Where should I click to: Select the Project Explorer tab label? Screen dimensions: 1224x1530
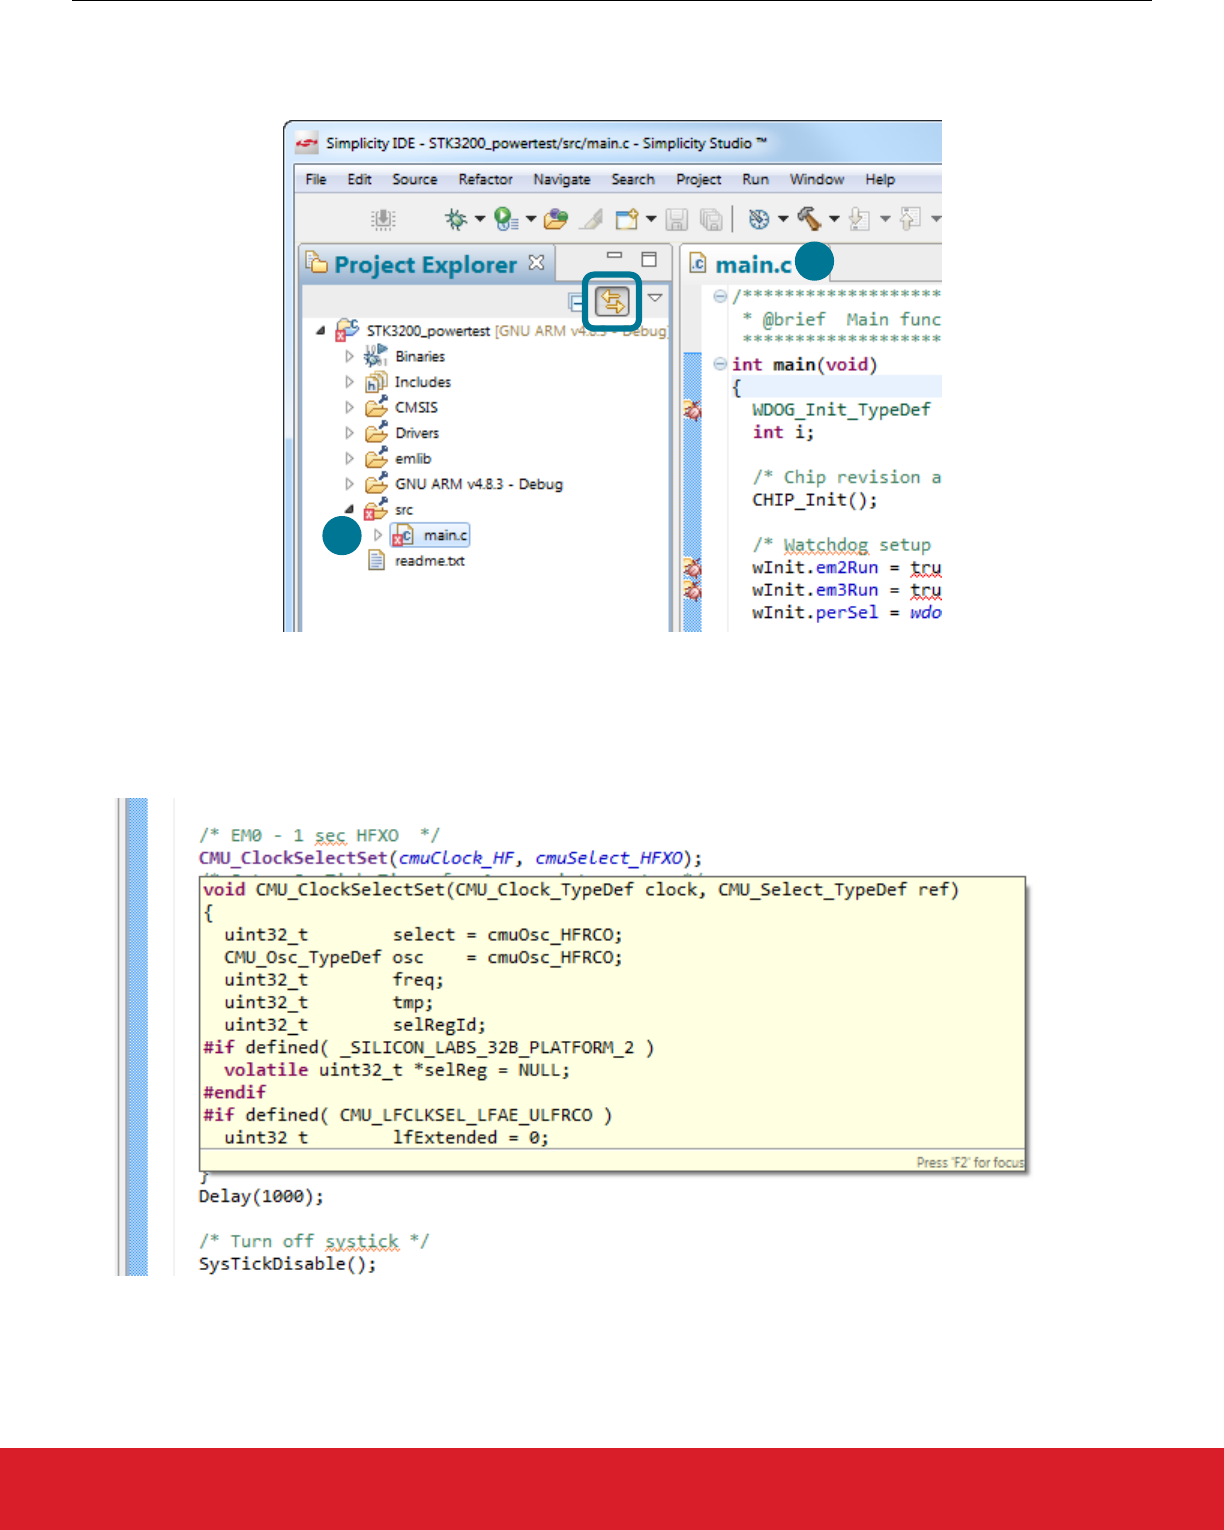(x=425, y=264)
